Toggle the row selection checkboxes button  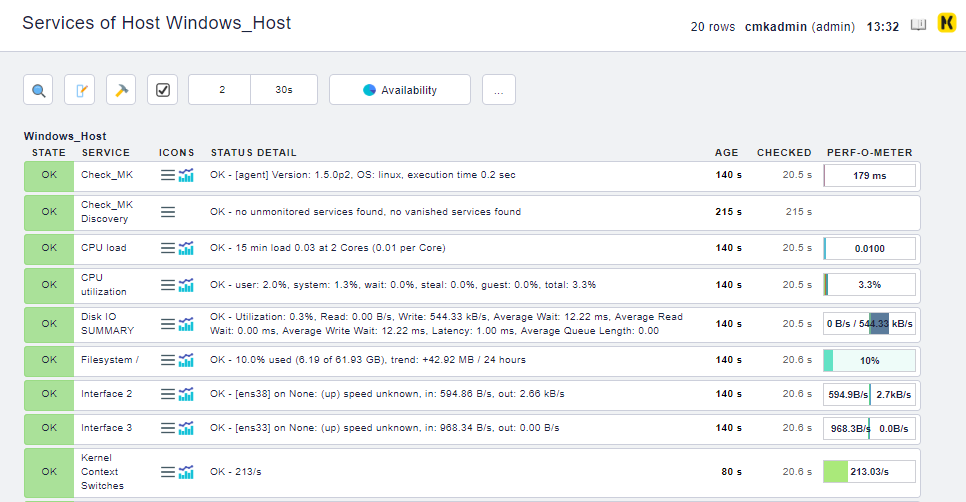tap(163, 90)
